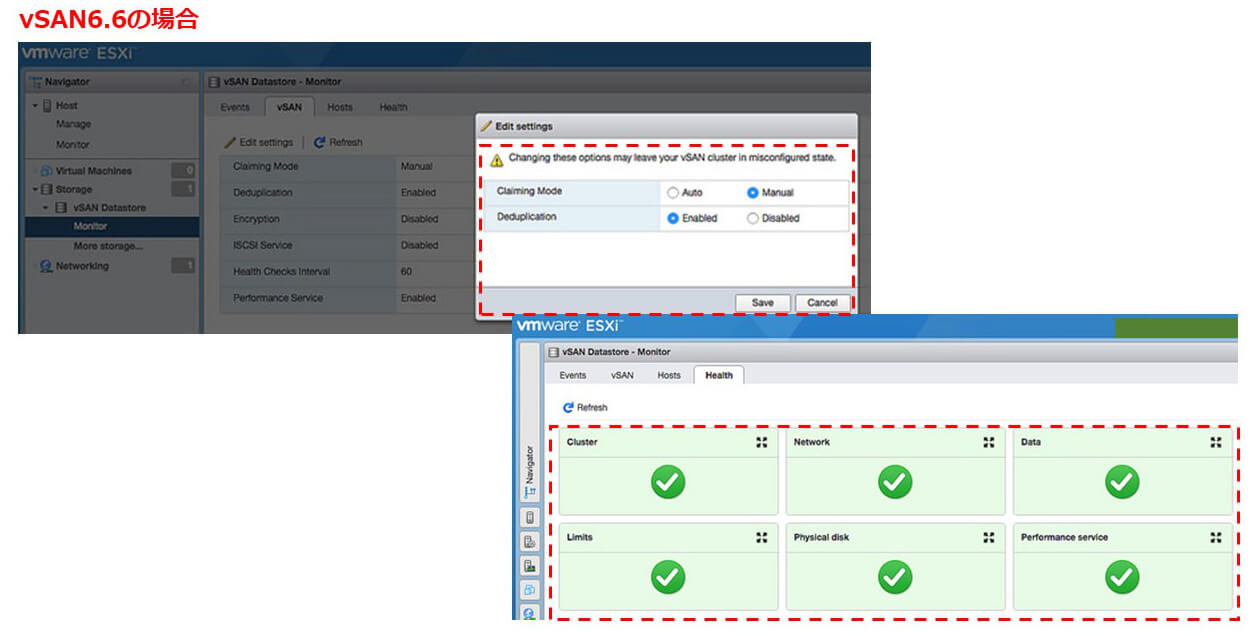Click the Performance Service row label
This screenshot has width=1255, height=636.
coord(276,298)
